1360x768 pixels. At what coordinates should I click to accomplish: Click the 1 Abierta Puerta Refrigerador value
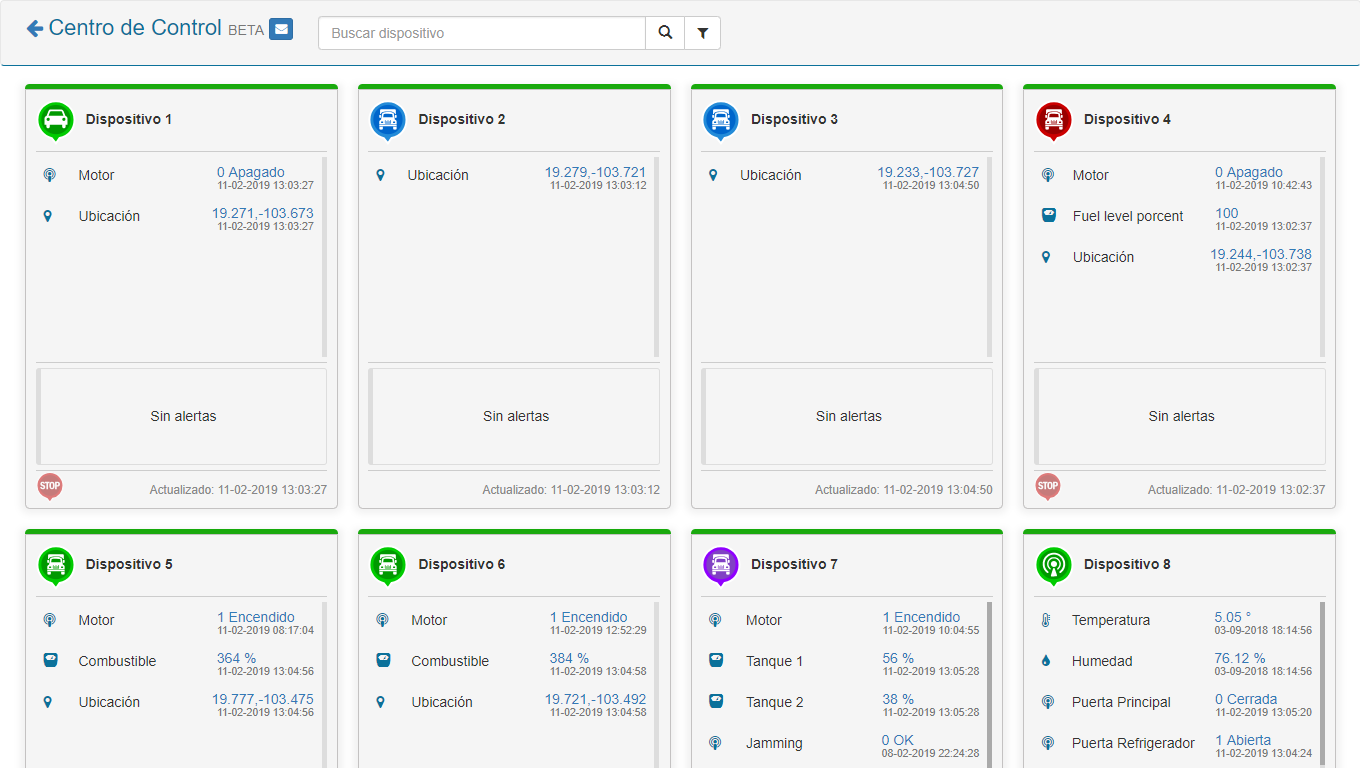pos(1242,740)
